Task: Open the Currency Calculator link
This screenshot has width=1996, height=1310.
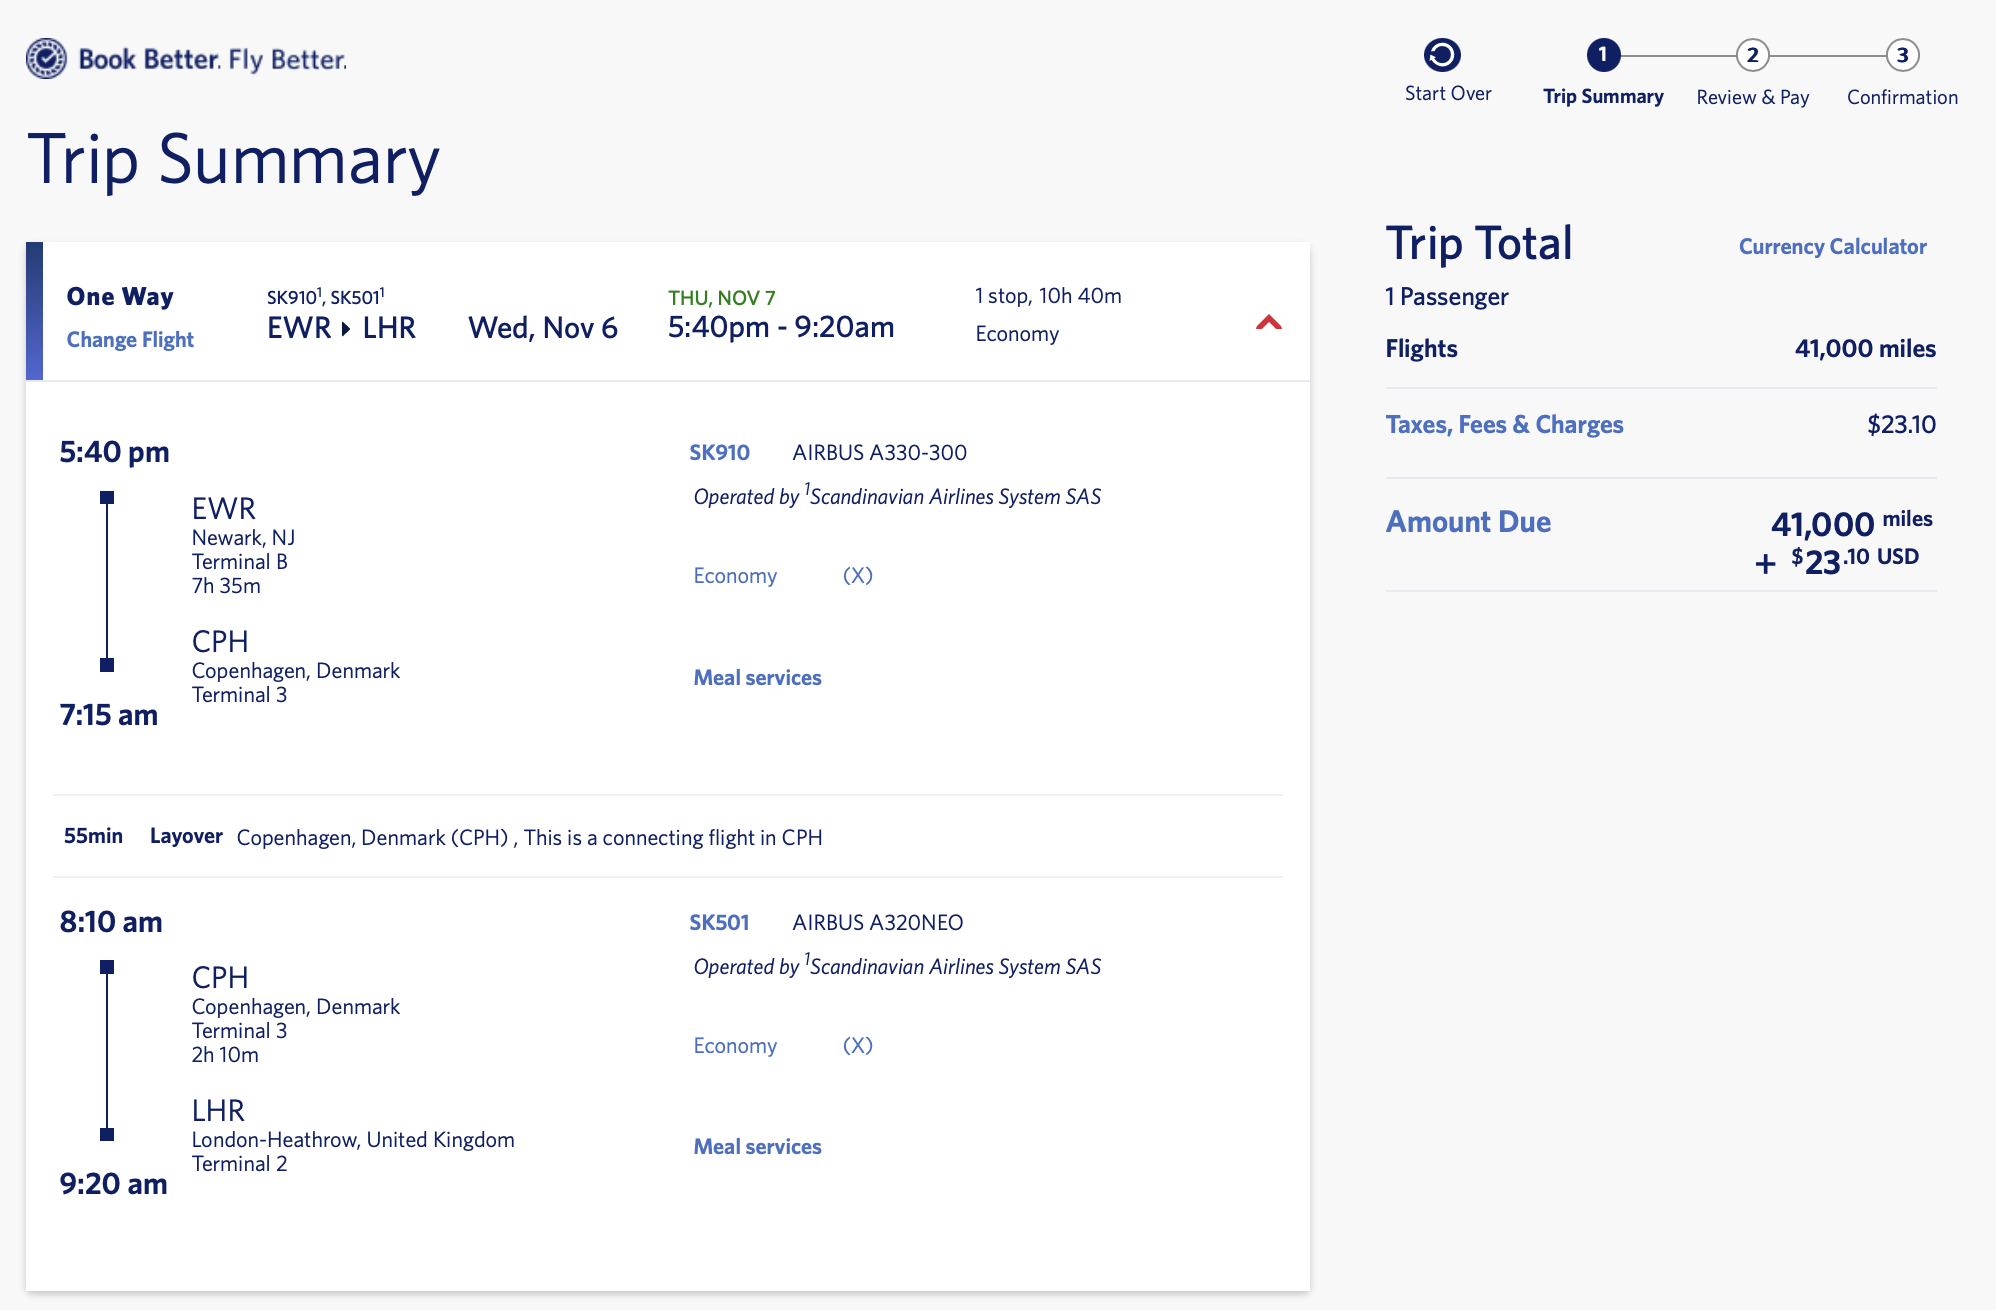Action: click(1832, 247)
